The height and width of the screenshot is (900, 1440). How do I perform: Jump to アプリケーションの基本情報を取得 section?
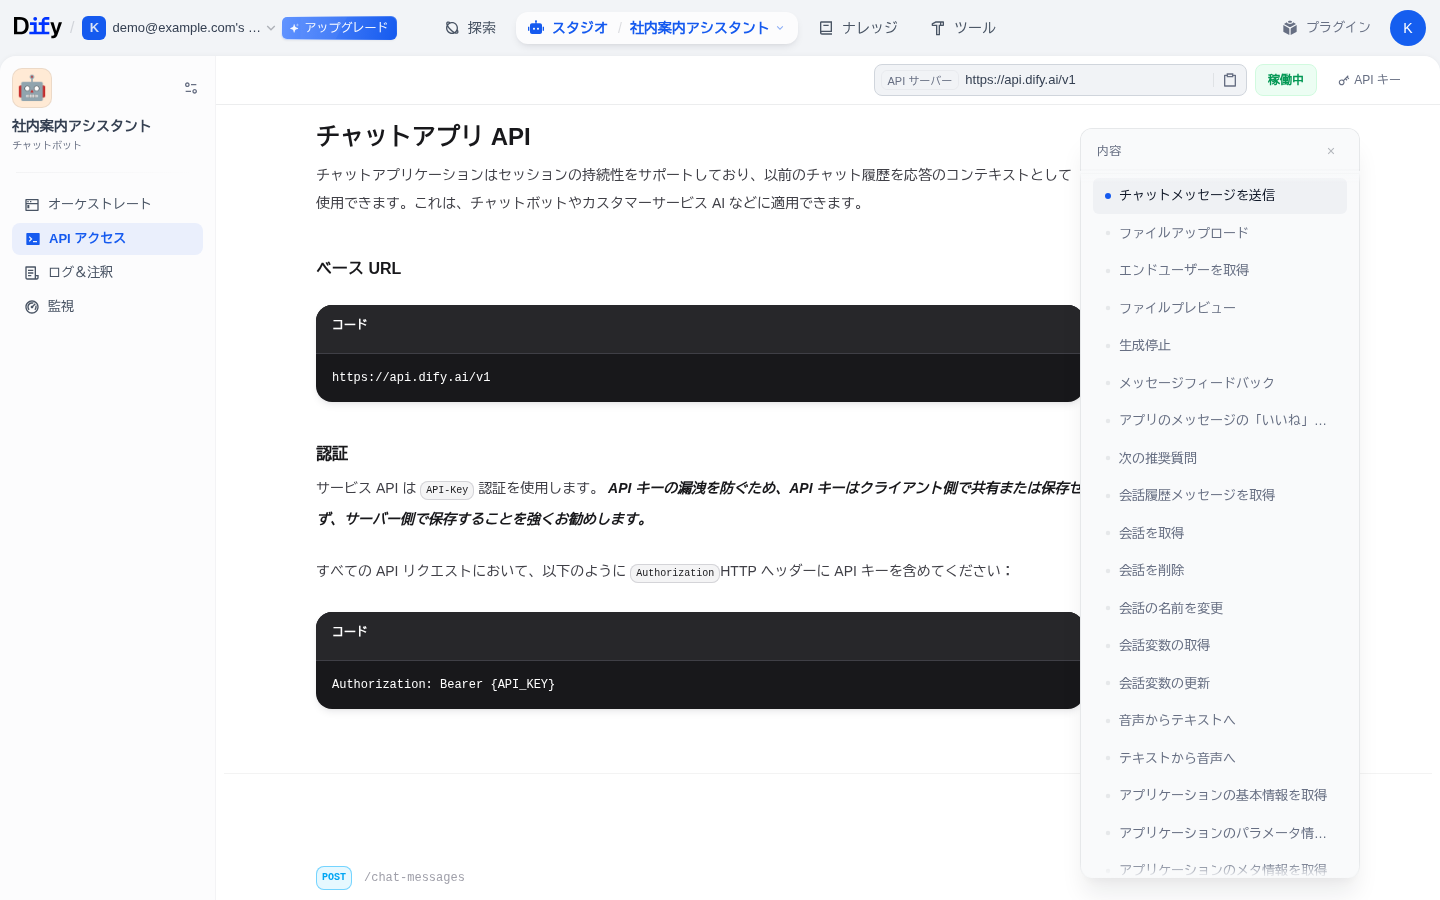1220,796
